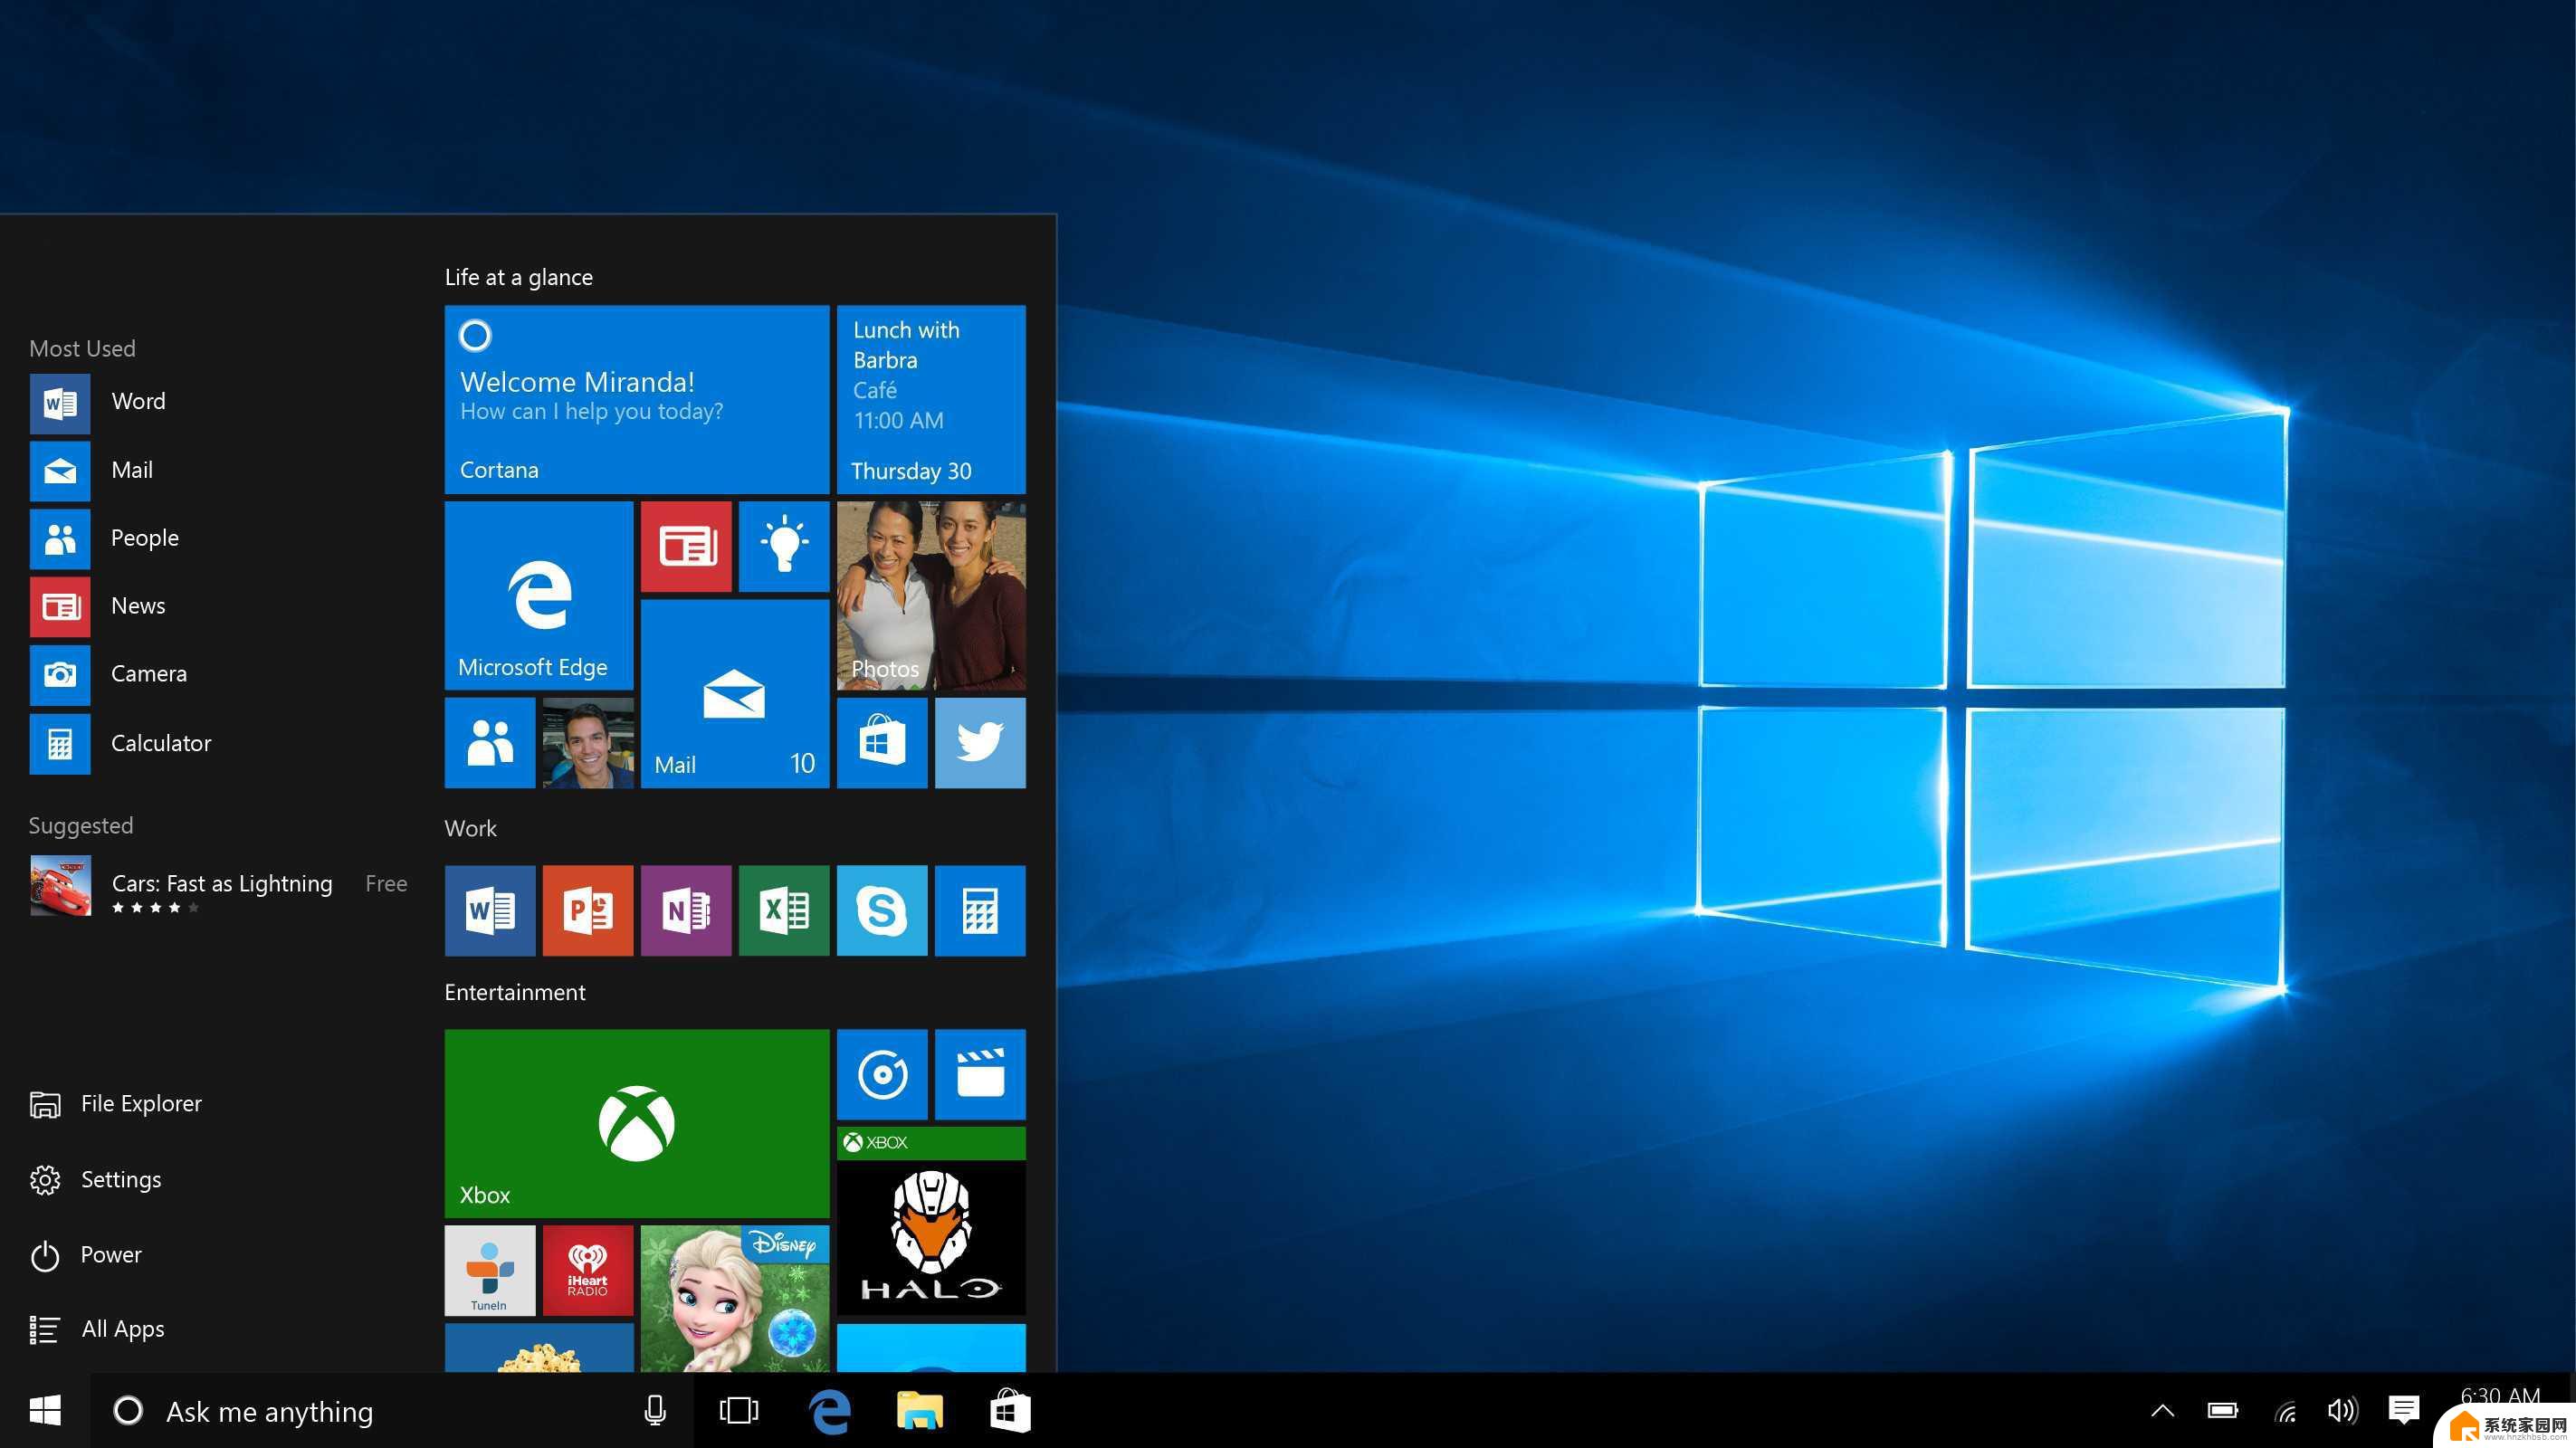
Task: Launch the iHeart Radio tile
Action: click(588, 1271)
